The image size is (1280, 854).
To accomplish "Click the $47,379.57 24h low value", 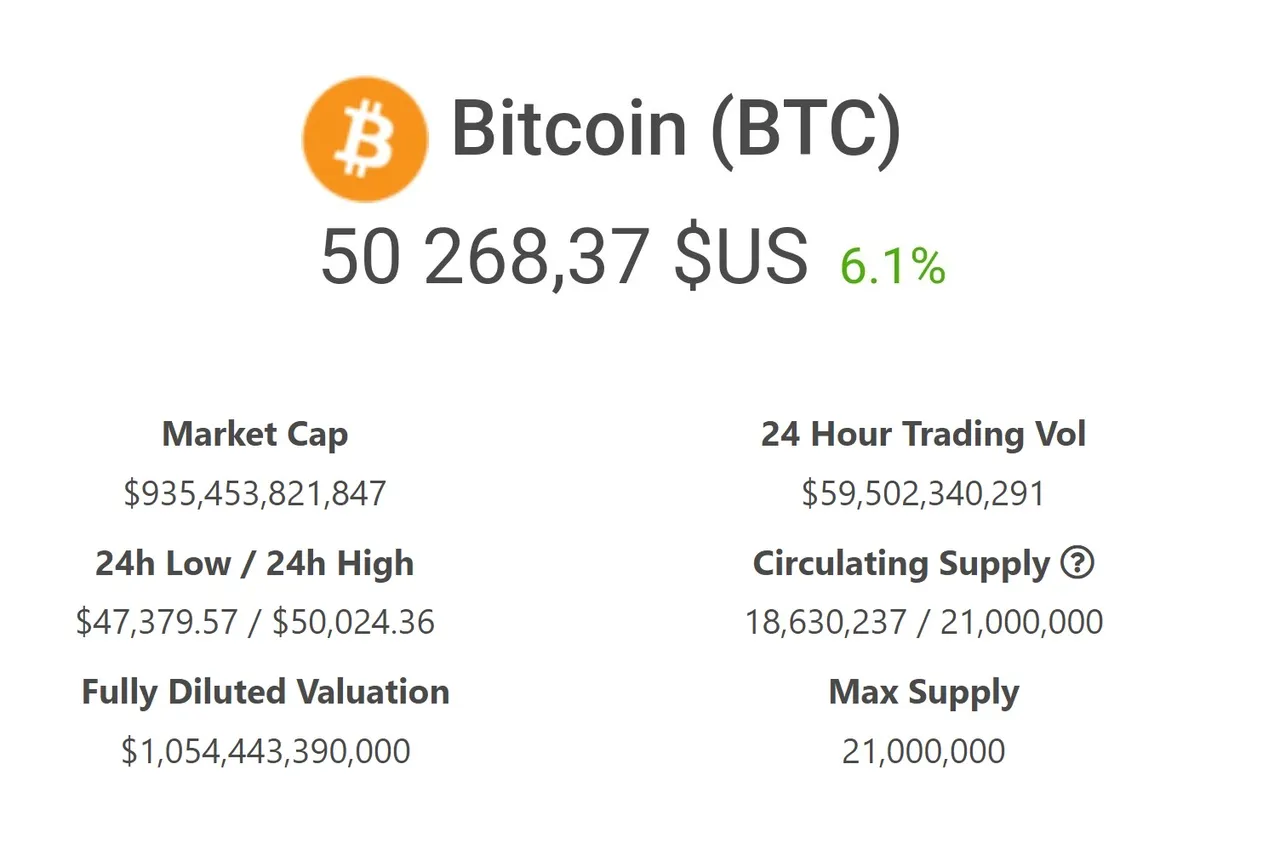I will [157, 622].
